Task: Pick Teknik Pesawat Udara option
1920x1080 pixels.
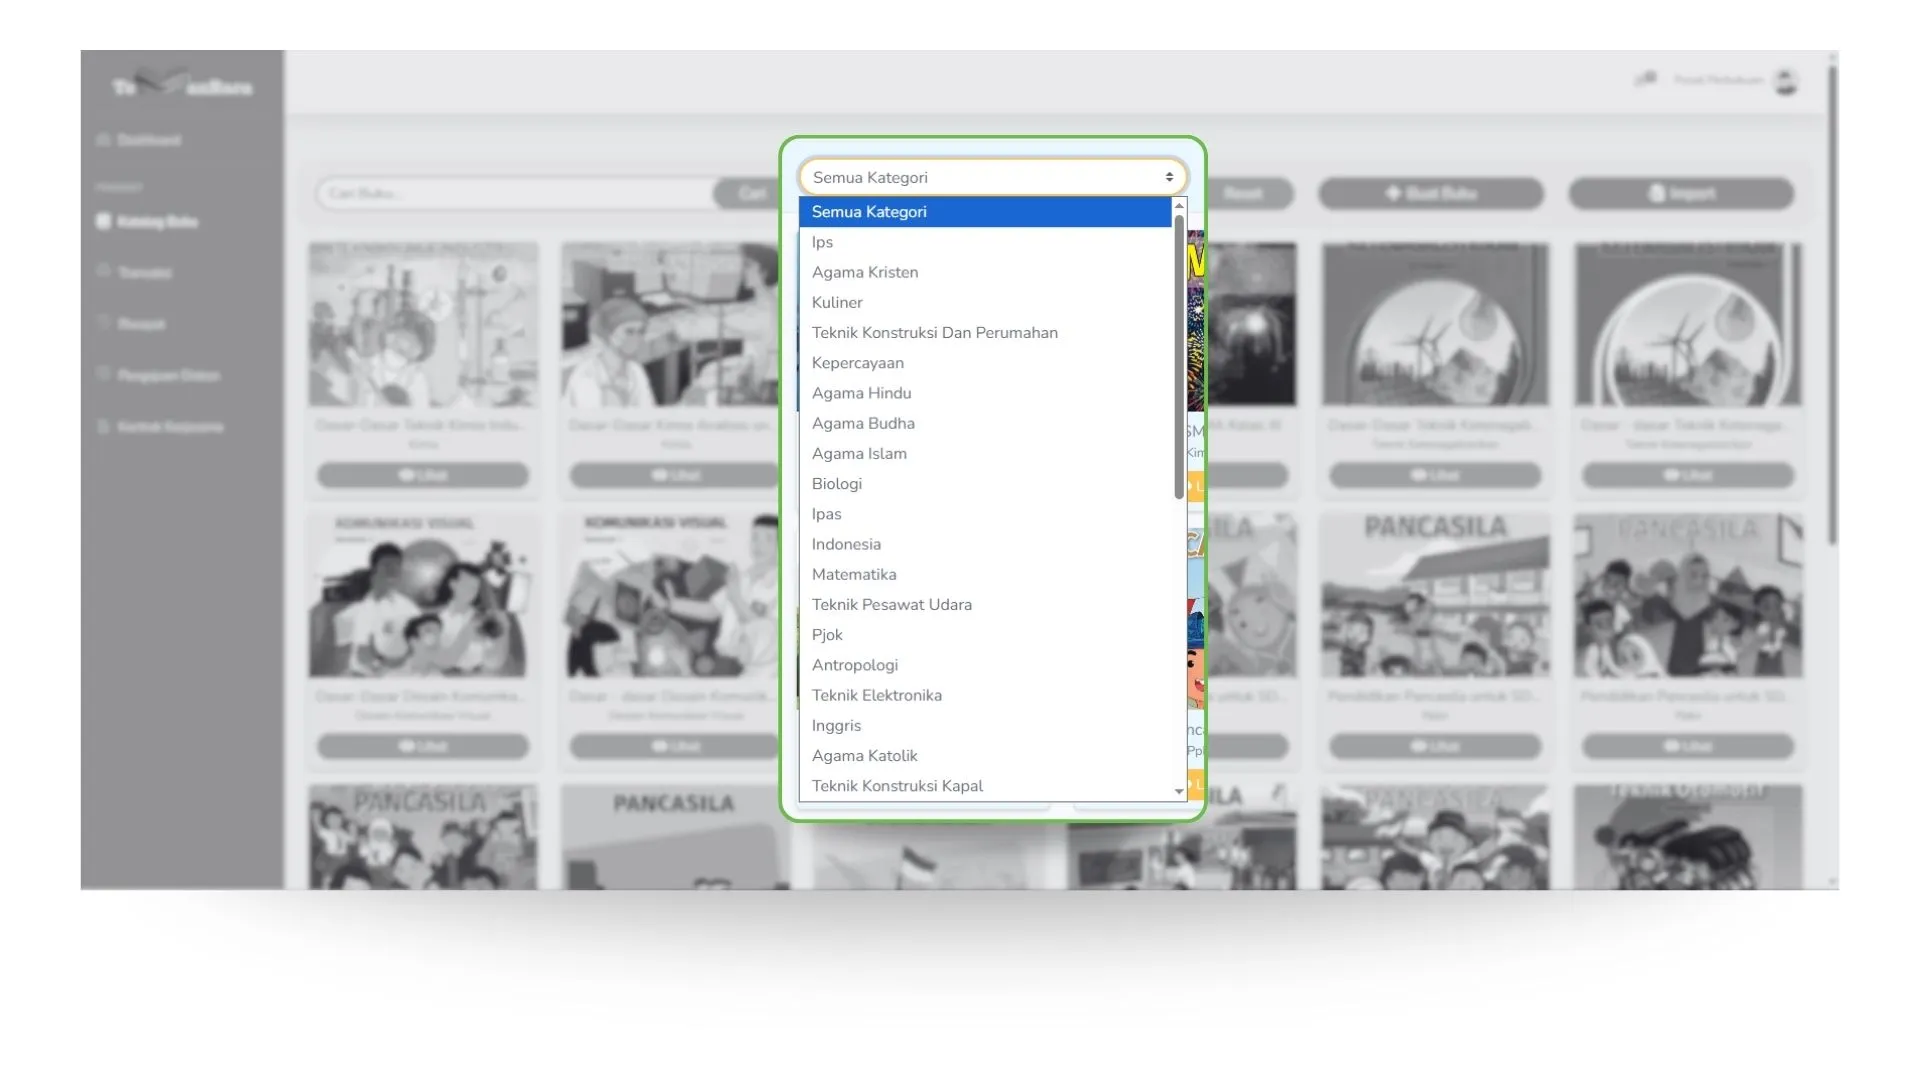Action: [891, 605]
